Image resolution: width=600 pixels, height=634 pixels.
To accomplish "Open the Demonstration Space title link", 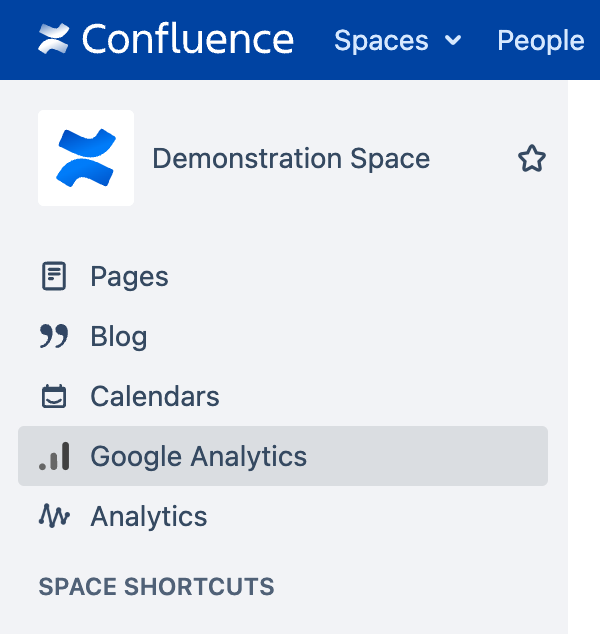I will pos(291,158).
